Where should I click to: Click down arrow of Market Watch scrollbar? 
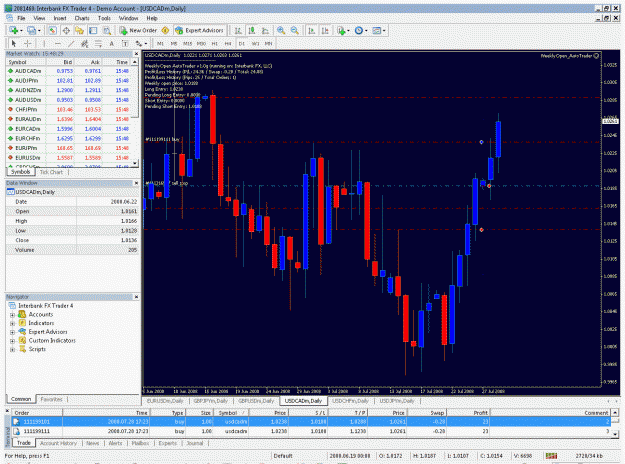point(135,163)
